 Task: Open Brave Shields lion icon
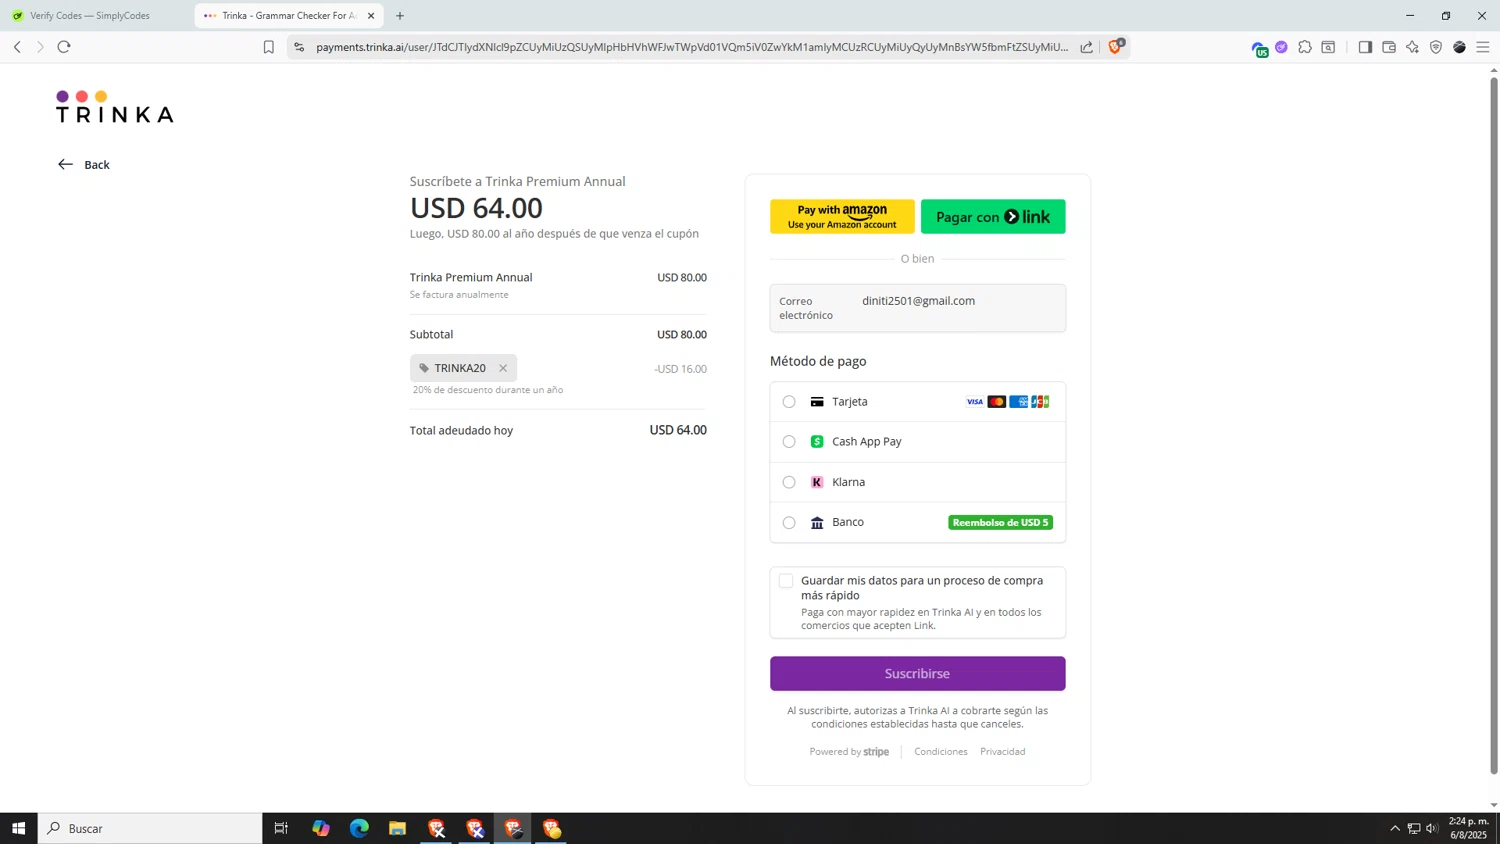[1116, 46]
